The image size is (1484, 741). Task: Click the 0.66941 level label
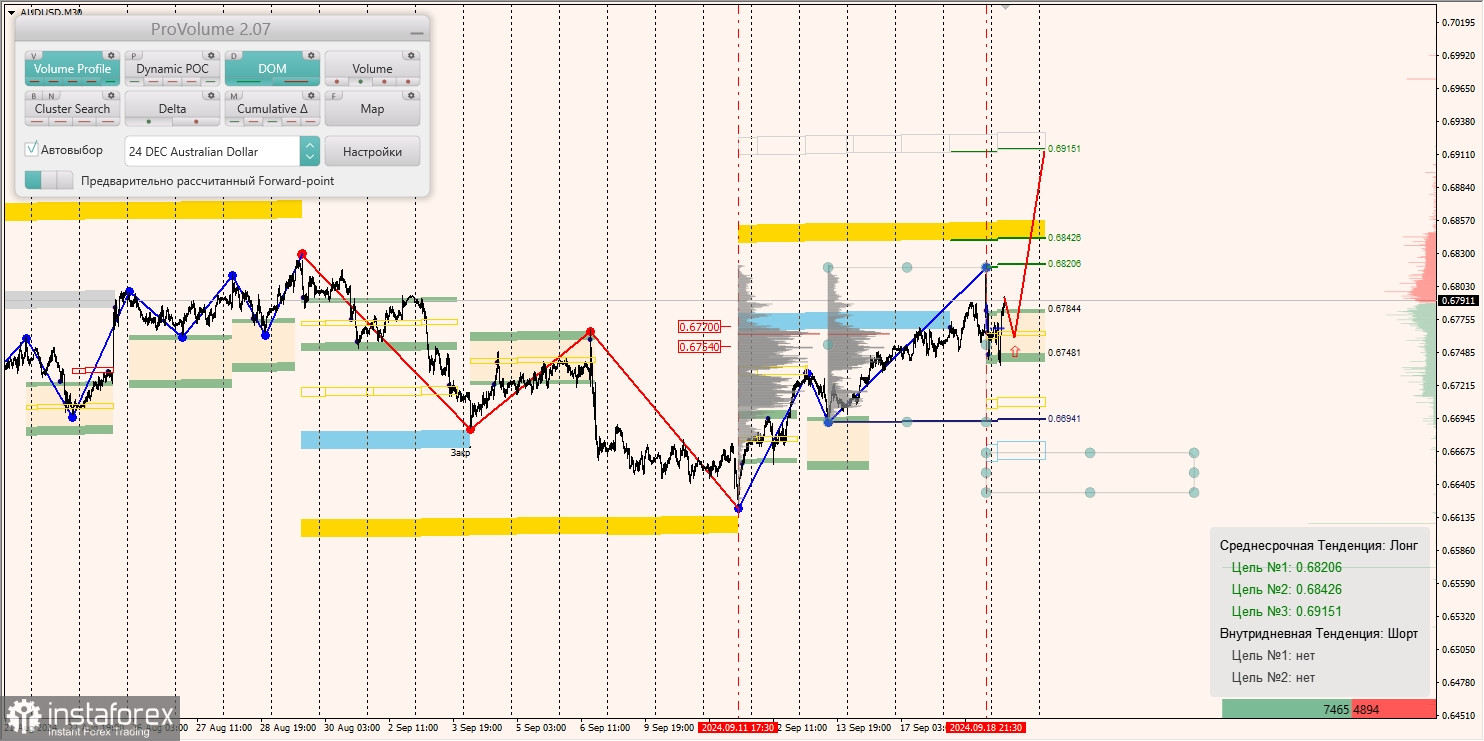click(1064, 418)
